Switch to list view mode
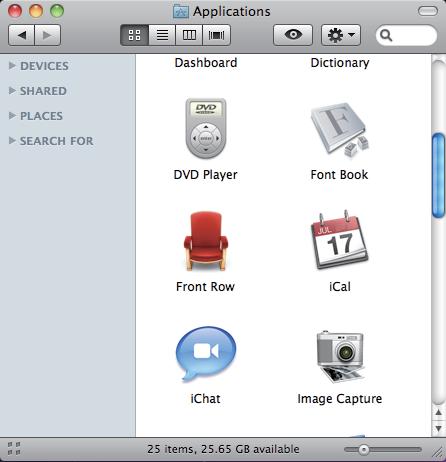The width and height of the screenshot is (446, 462). (162, 35)
